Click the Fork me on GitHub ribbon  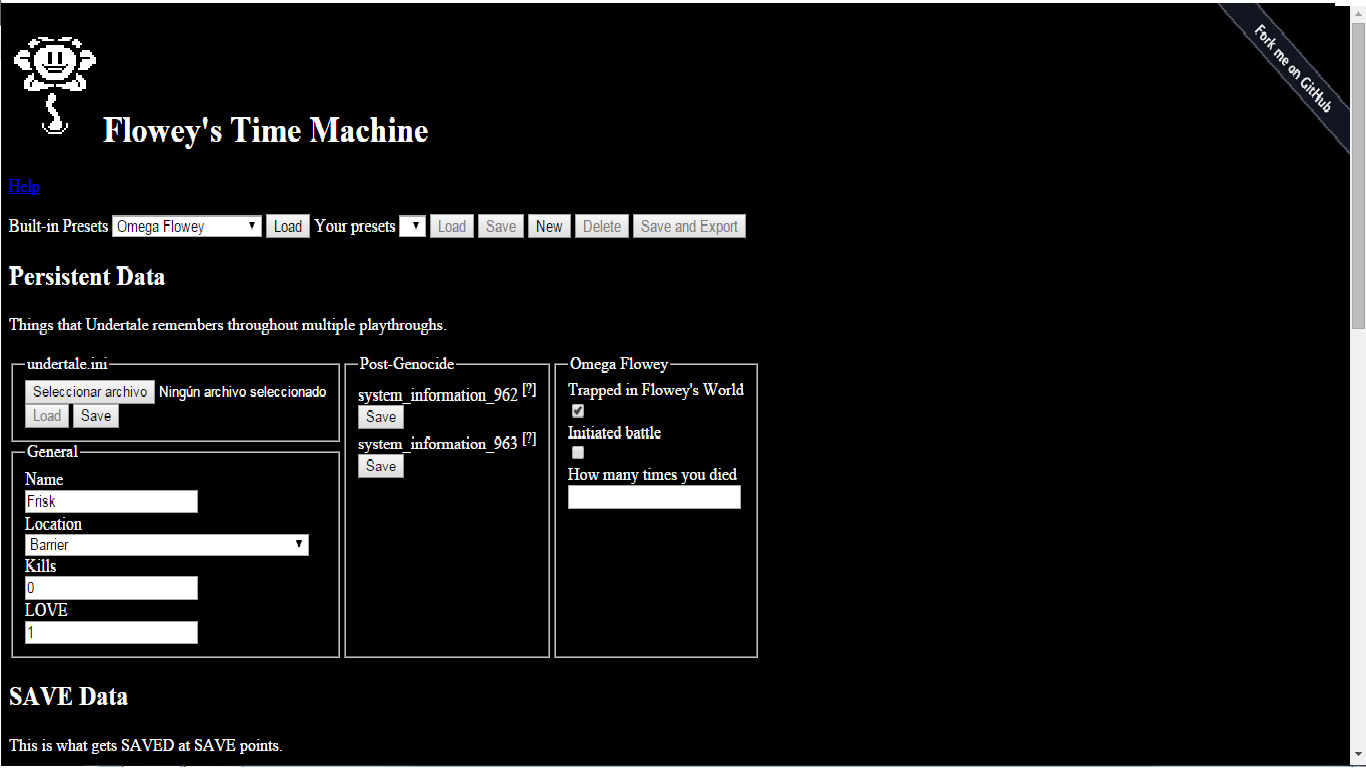(1292, 68)
